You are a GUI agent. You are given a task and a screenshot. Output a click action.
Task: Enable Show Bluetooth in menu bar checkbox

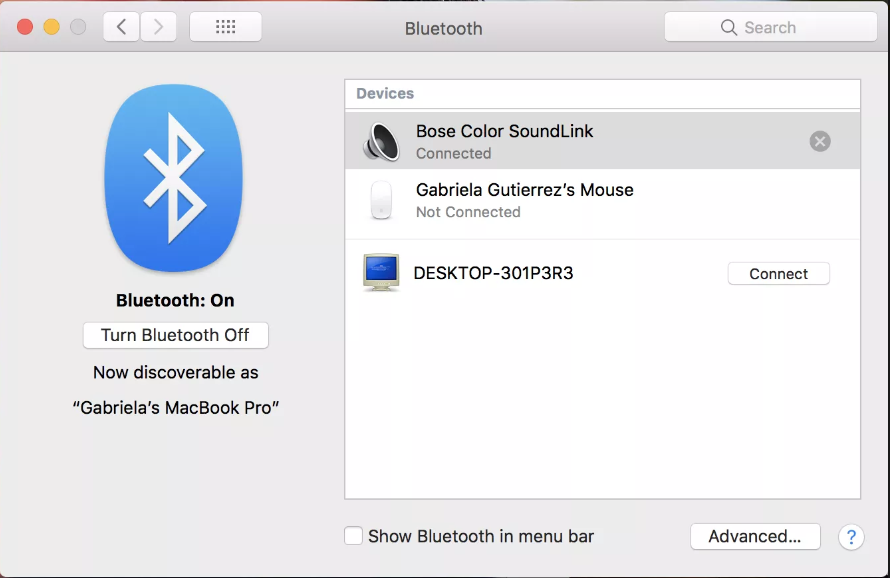[x=353, y=536]
